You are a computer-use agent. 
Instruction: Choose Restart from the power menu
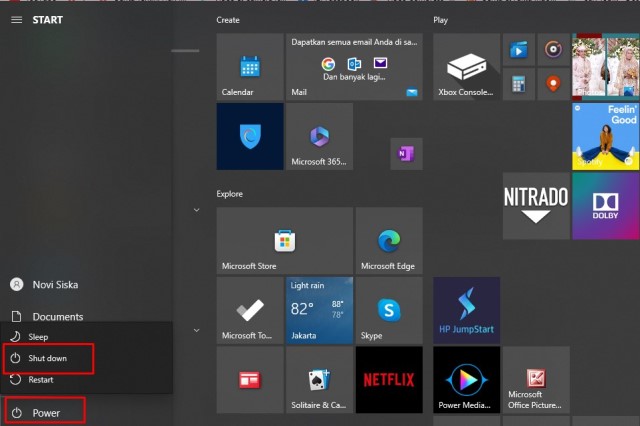[x=86, y=380]
